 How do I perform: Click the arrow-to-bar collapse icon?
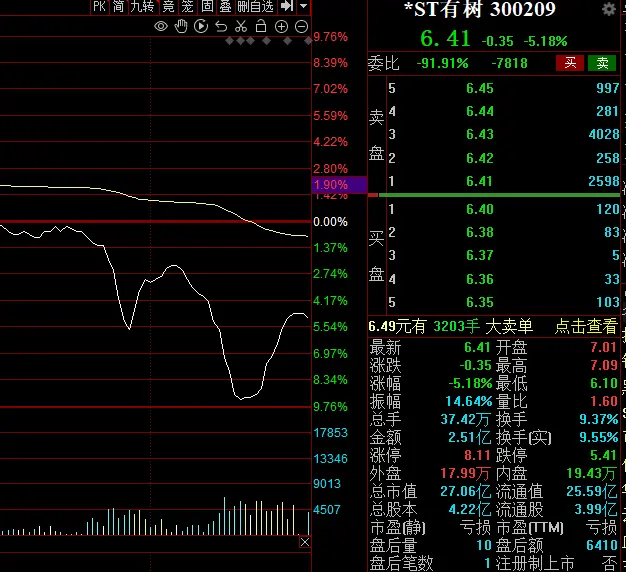point(287,6)
